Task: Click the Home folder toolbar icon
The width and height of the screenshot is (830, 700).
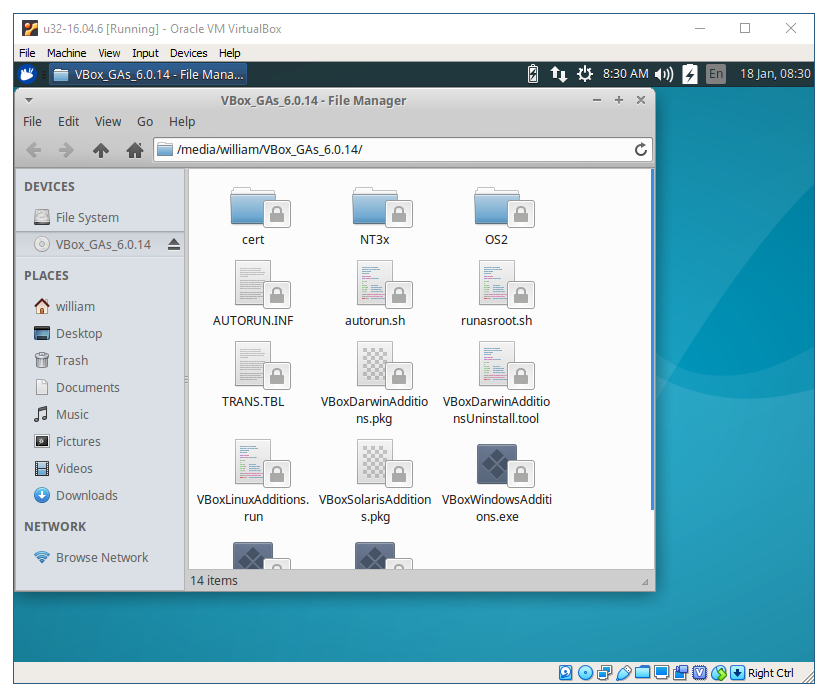Action: coord(135,150)
